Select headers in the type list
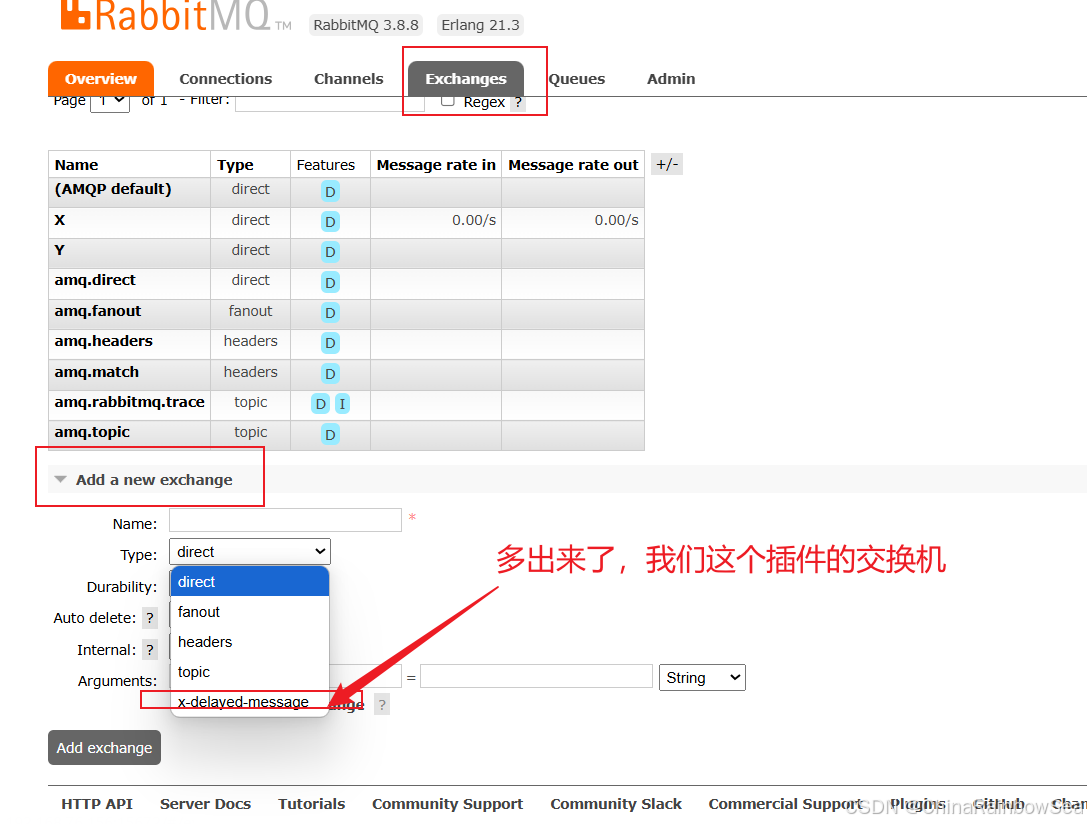This screenshot has width=1087, height=824. (250, 642)
